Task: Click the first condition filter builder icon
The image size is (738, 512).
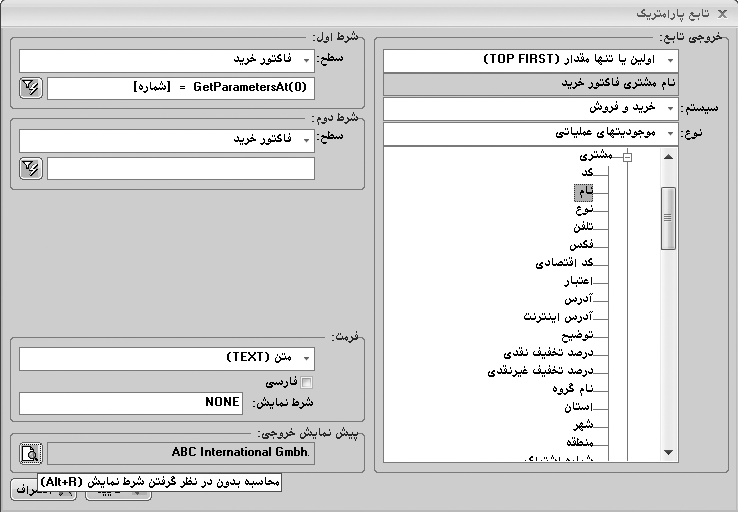Action: click(x=30, y=89)
